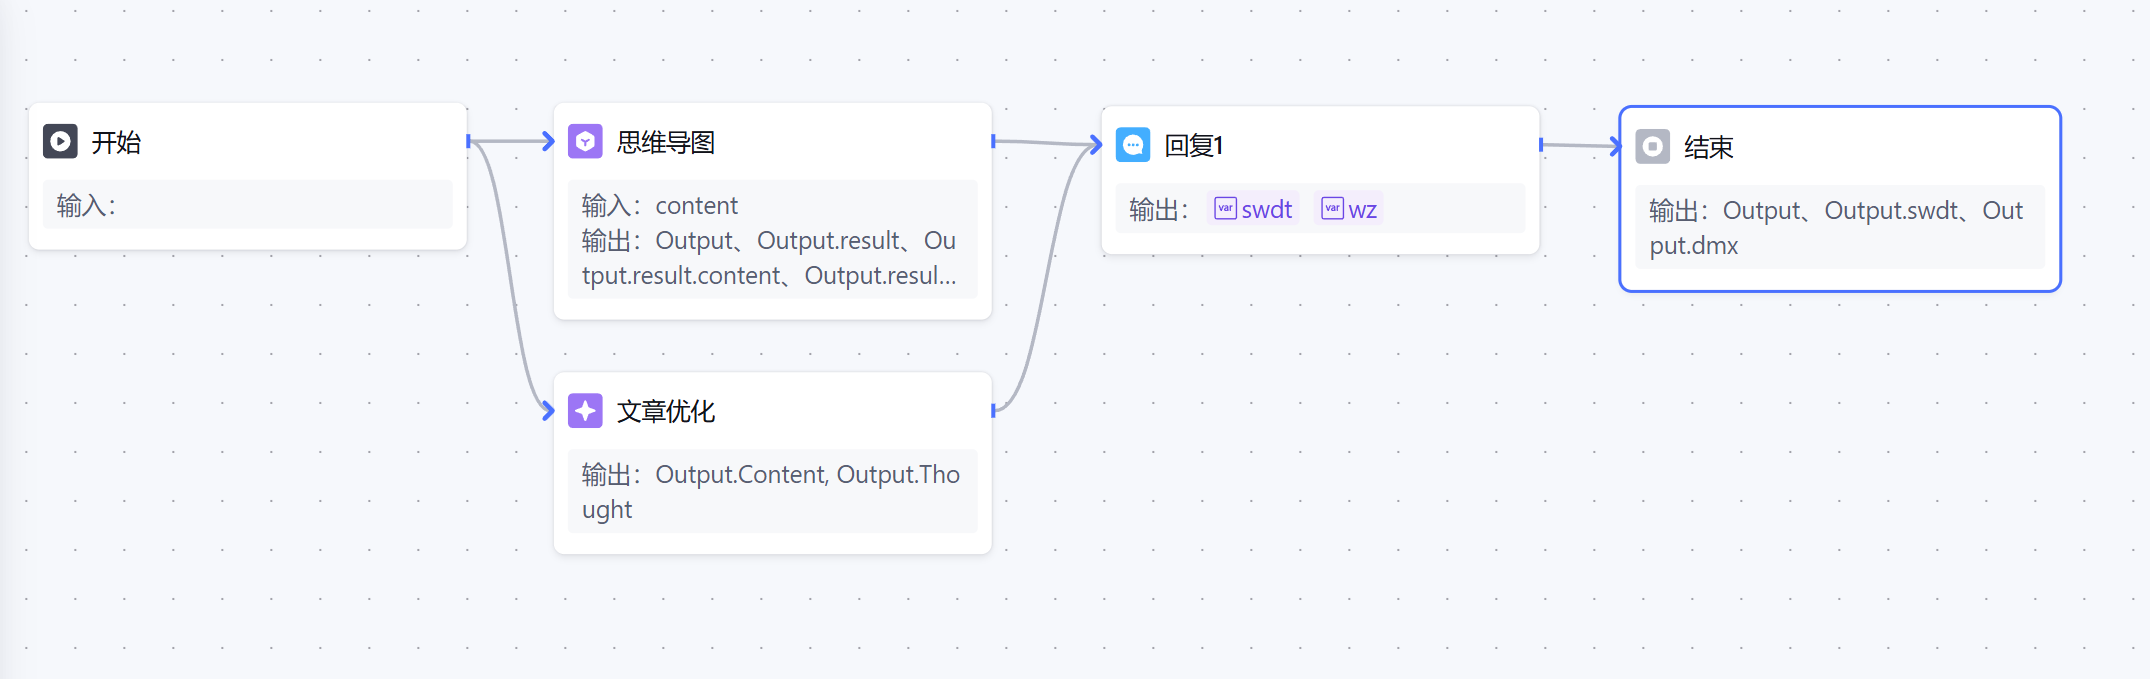This screenshot has height=679, width=2150.
Task: Click the 开始 node play icon
Action: [60, 141]
